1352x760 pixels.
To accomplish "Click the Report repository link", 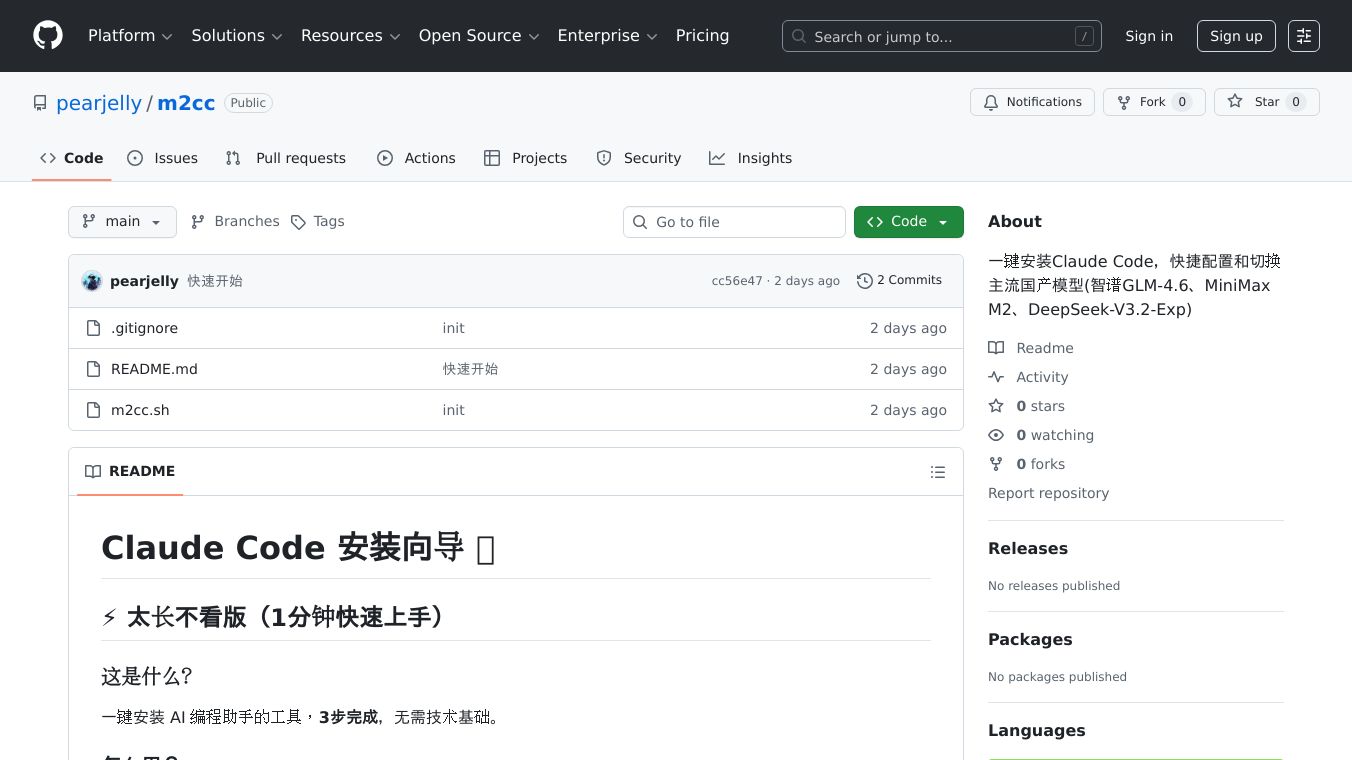I will 1048,493.
